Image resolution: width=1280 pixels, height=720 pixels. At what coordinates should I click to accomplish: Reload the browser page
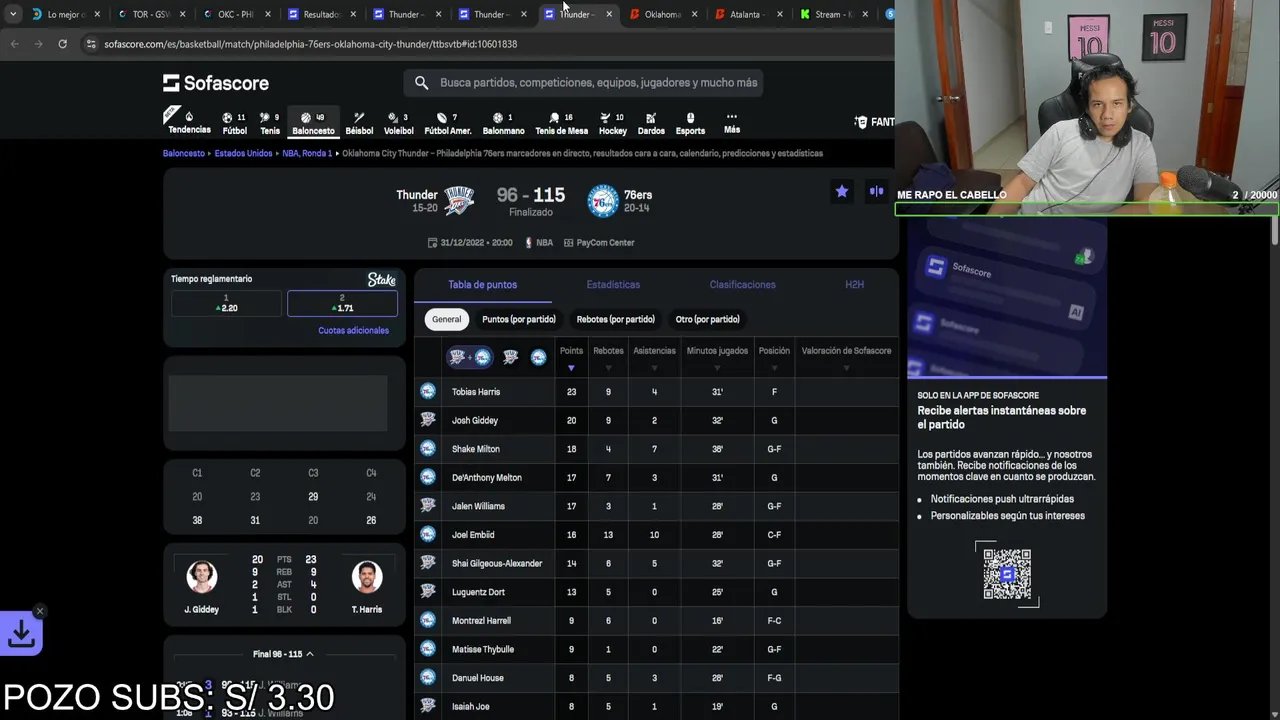click(62, 44)
